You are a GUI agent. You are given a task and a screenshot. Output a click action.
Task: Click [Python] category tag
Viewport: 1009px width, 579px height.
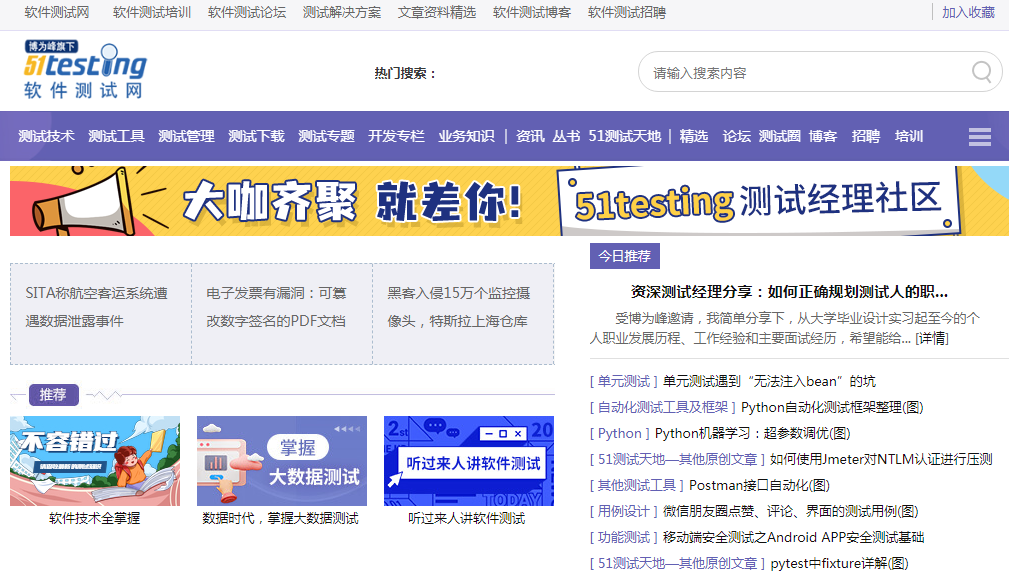pyautogui.click(x=620, y=434)
